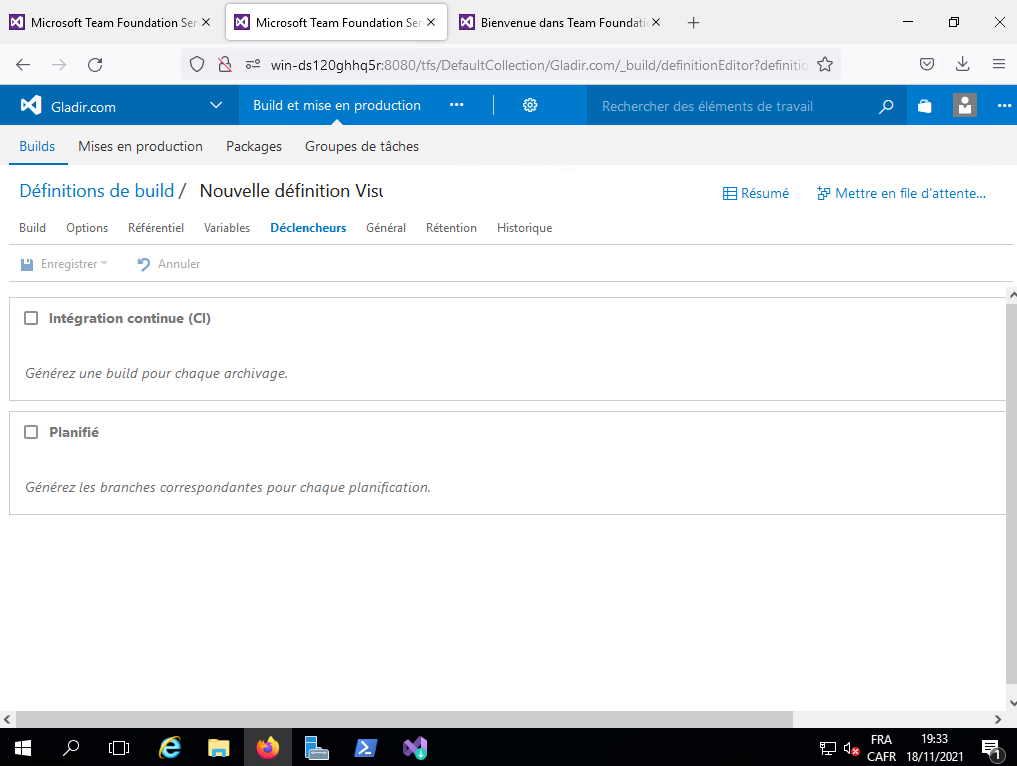Enable Intégration continue (CI) checkbox

point(31,318)
